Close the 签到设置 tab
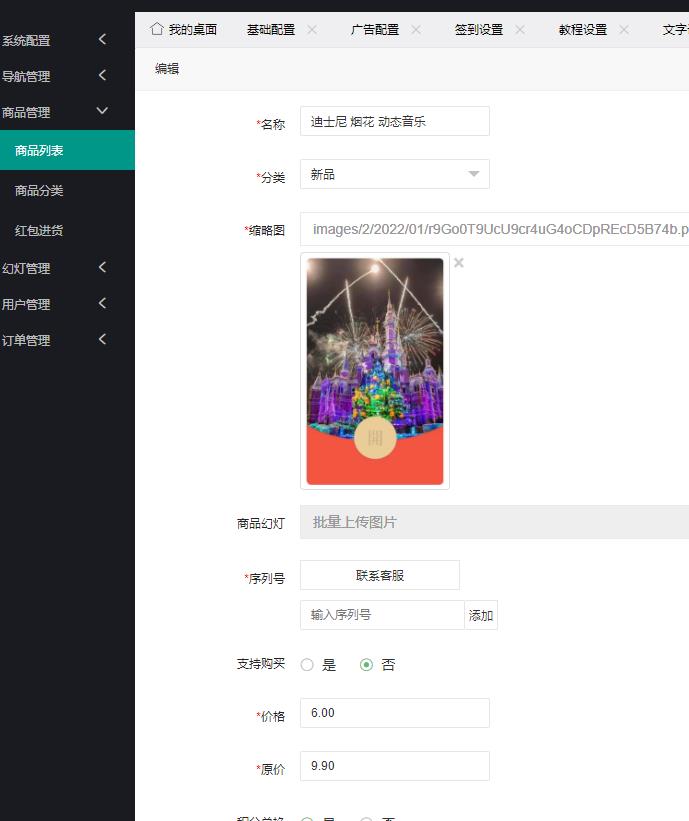Image resolution: width=689 pixels, height=821 pixels. [x=520, y=30]
